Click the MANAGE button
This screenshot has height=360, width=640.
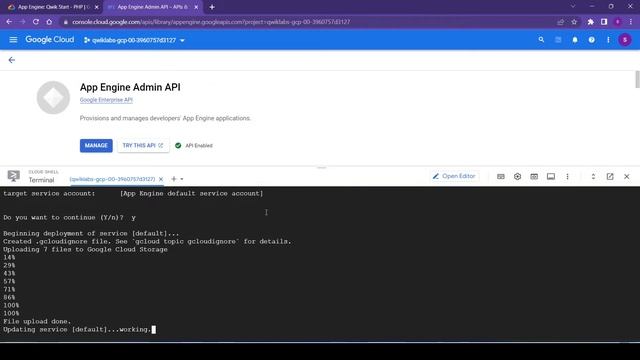[96, 145]
